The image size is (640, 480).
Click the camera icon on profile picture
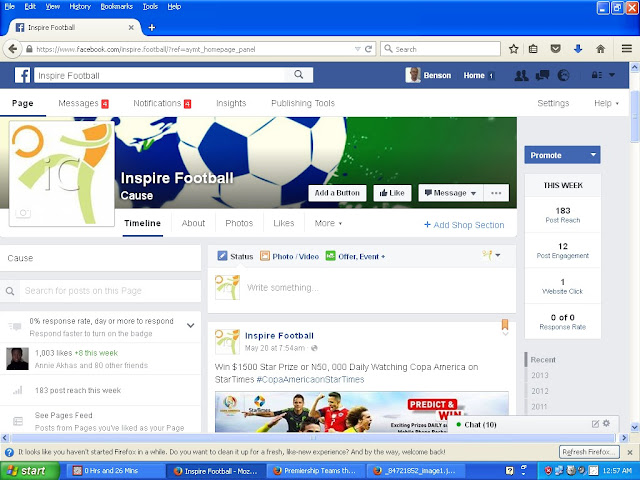click(23, 213)
